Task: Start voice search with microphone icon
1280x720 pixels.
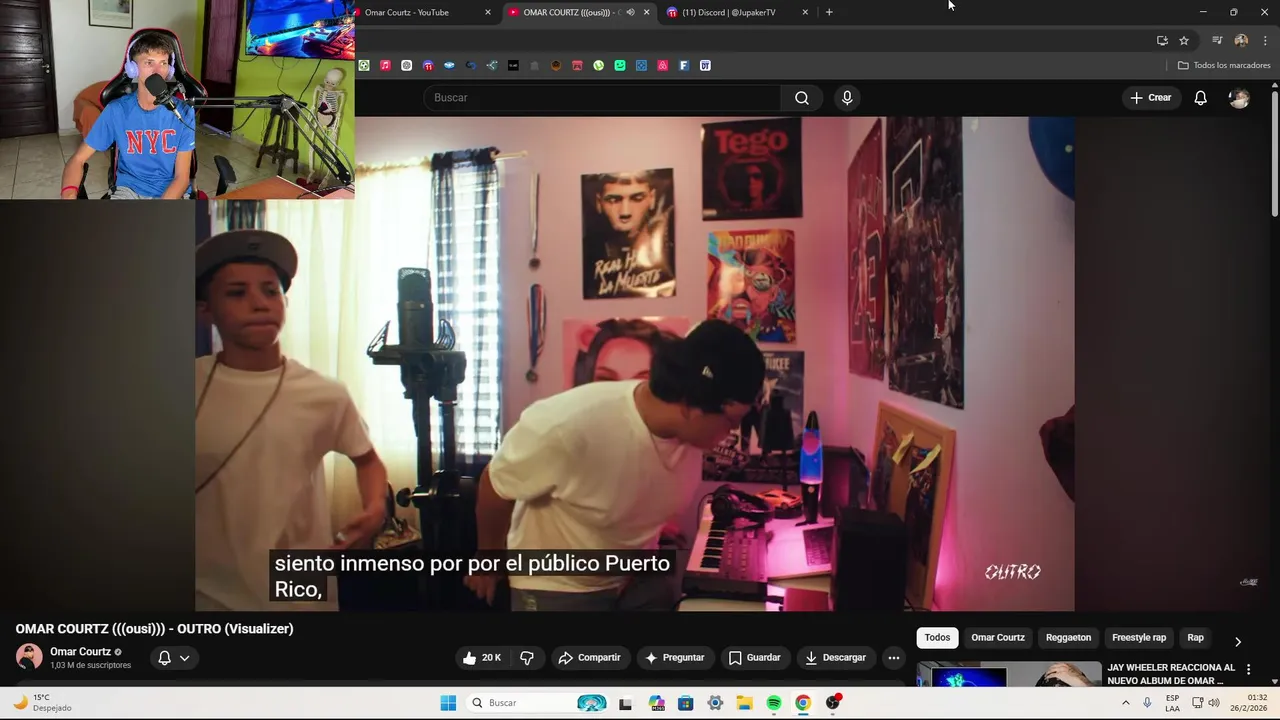Action: 847,98
